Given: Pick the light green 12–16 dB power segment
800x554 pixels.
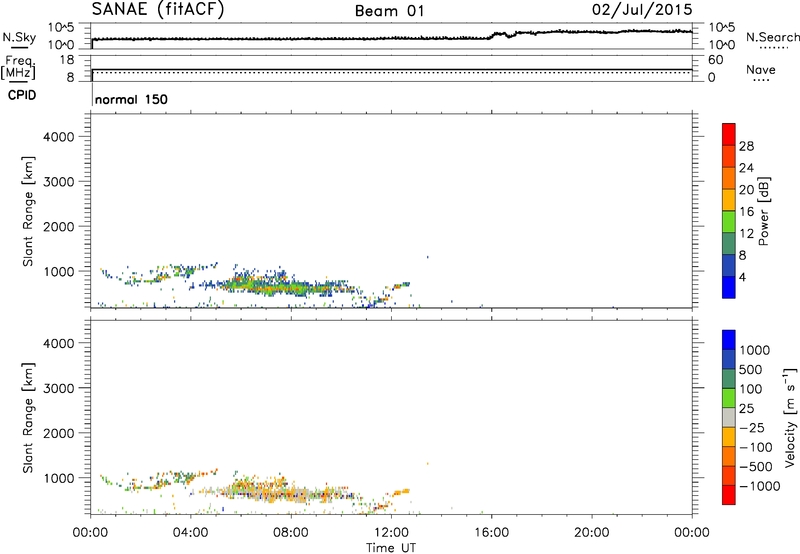Looking at the screenshot, I should (729, 221).
